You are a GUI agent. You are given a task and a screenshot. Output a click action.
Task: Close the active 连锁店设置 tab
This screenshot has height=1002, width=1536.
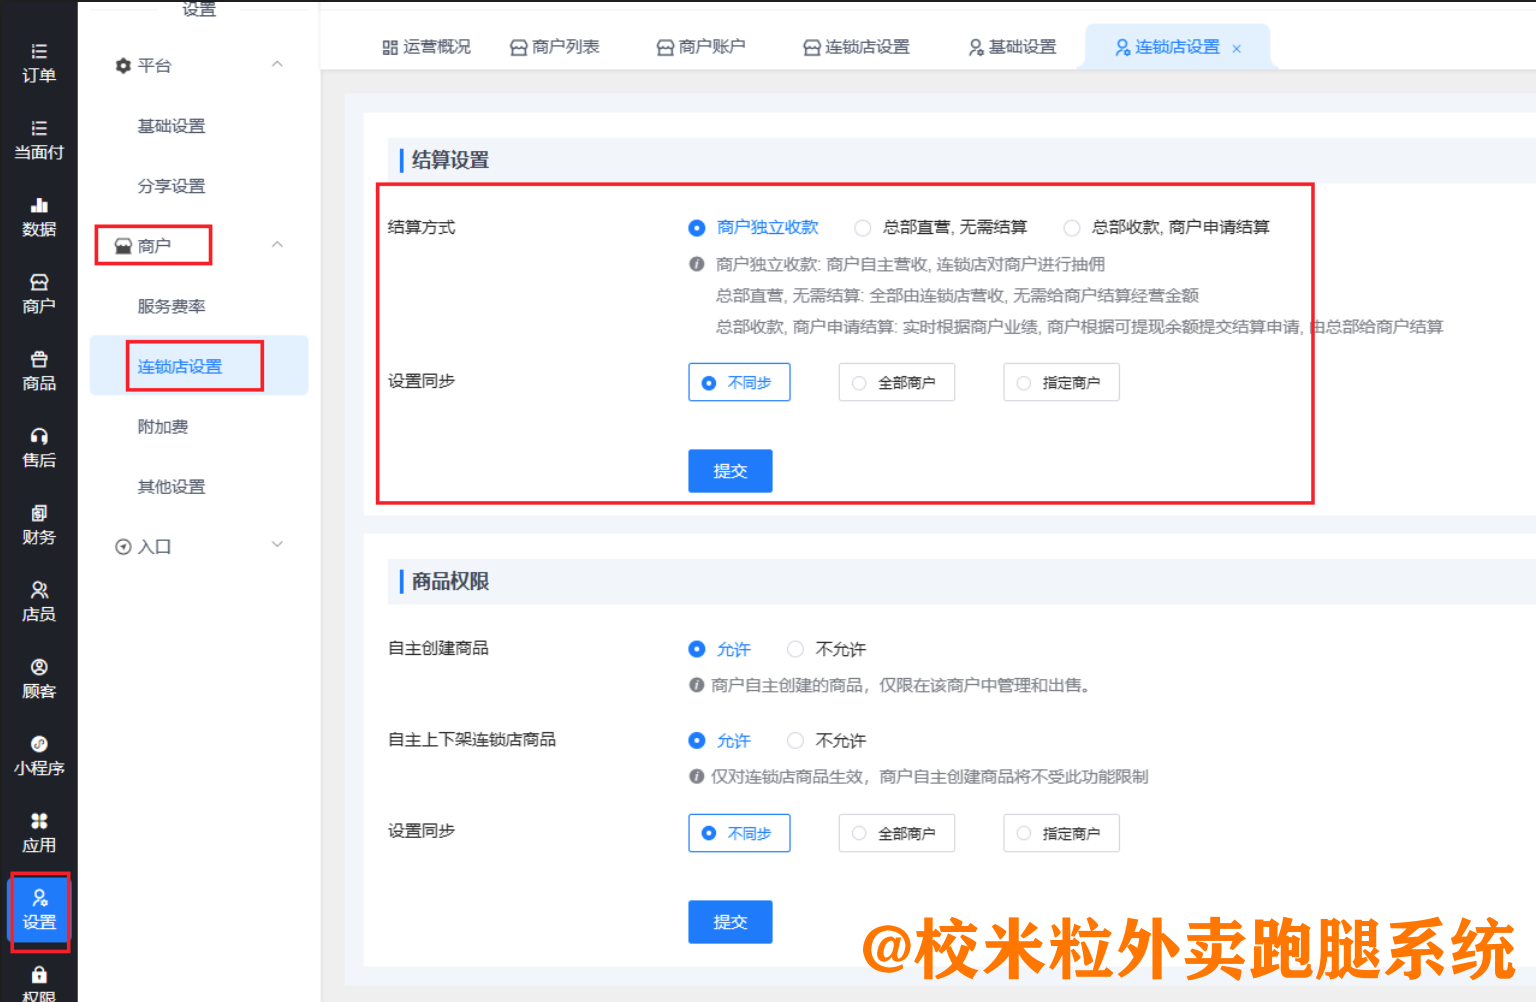1237,49
